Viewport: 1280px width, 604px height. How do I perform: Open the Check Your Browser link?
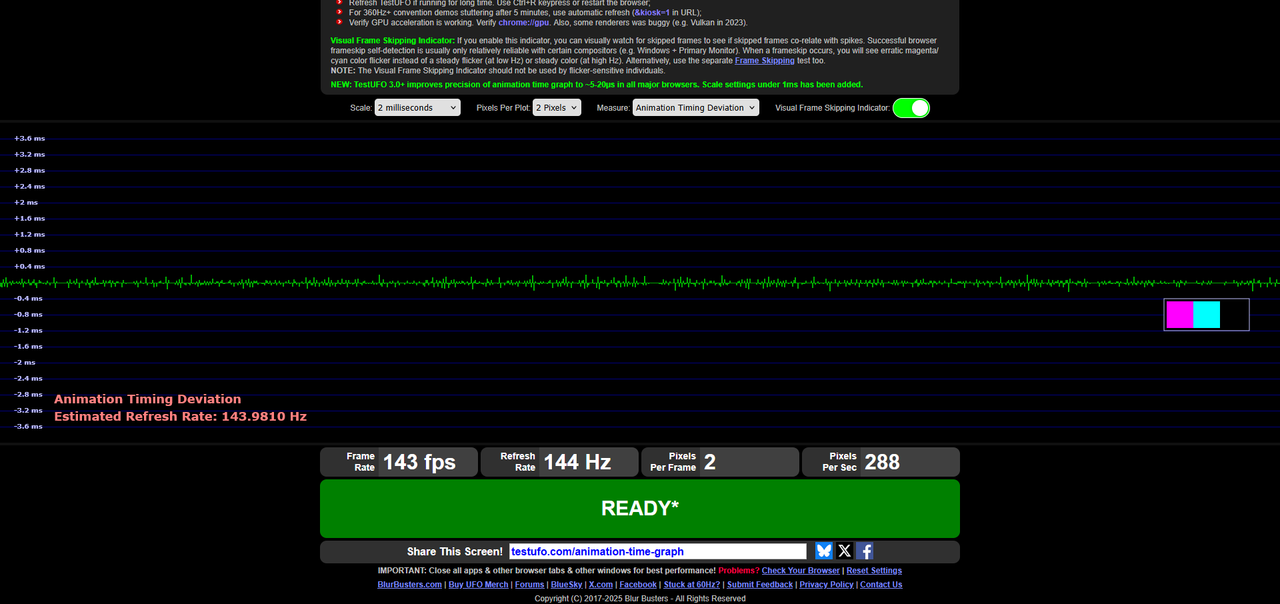(800, 570)
